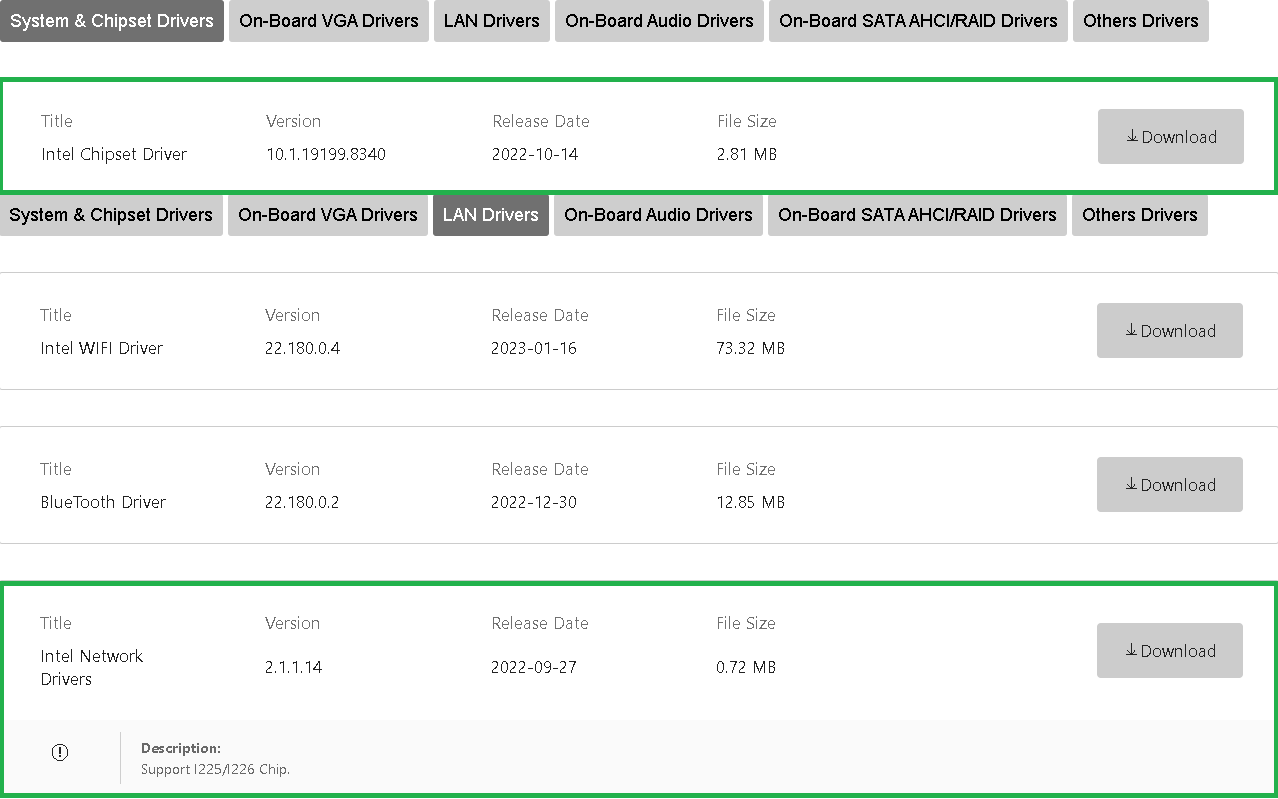Download the Intel Chipset Driver

(x=1171, y=137)
